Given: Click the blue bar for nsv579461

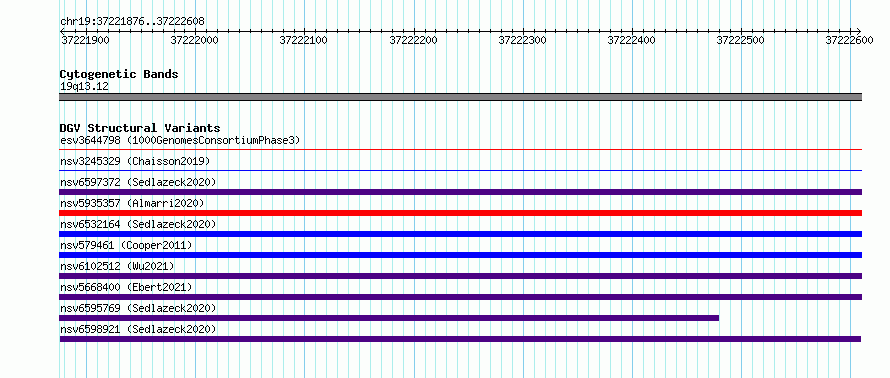Looking at the screenshot, I should pyautogui.click(x=460, y=255).
